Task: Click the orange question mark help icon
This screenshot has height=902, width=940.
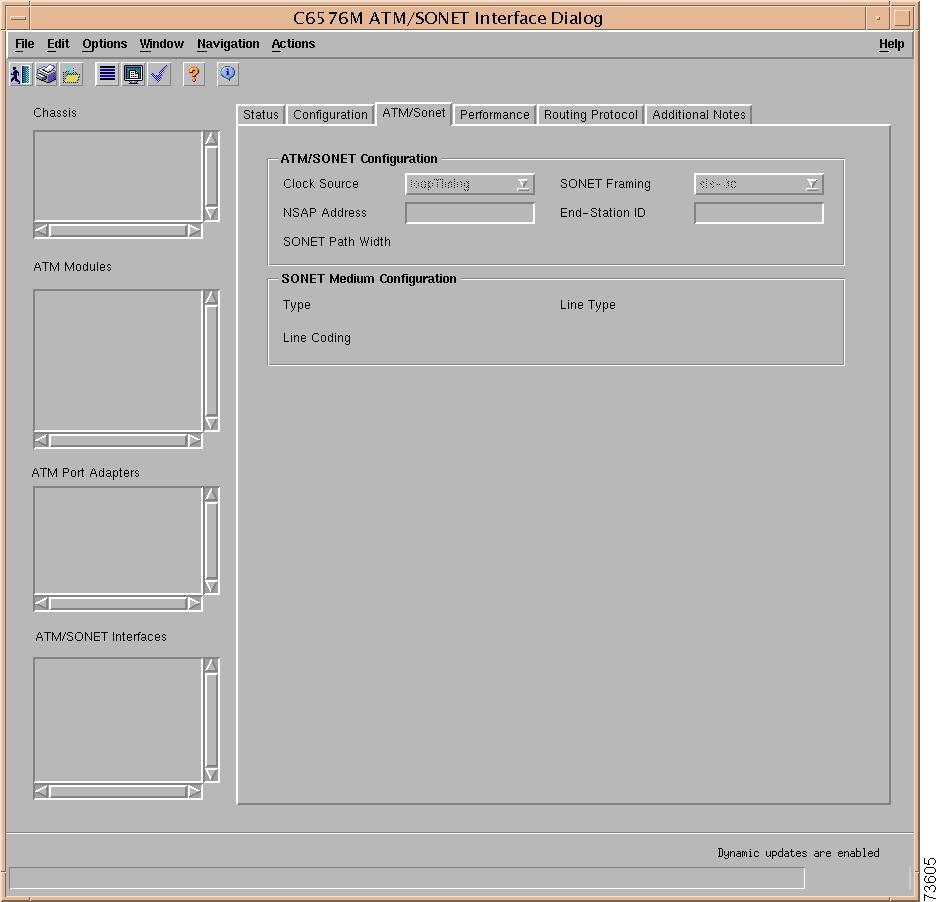Action: coord(194,74)
